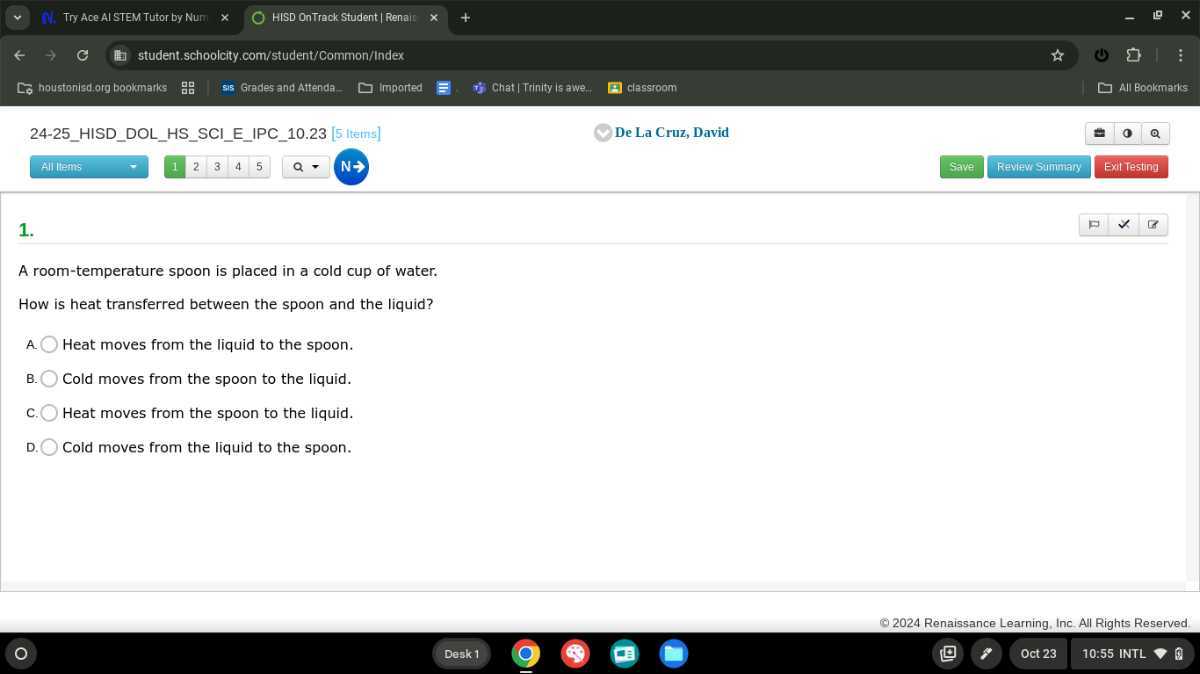The width and height of the screenshot is (1200, 674).
Task: Click the magnifier zoom icon on the right
Action: click(x=1155, y=133)
